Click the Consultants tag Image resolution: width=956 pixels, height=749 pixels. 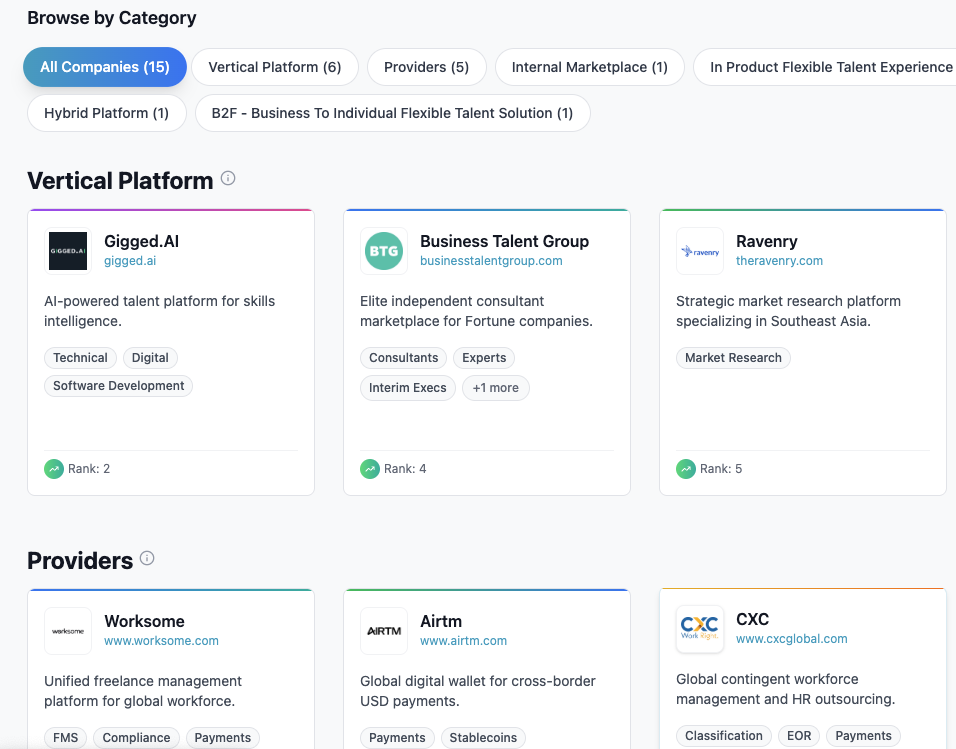[x=404, y=357]
